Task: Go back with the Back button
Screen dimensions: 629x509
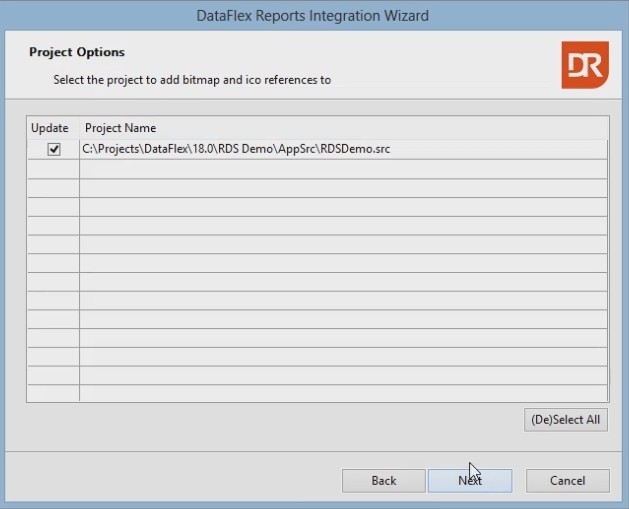Action: coord(384,481)
